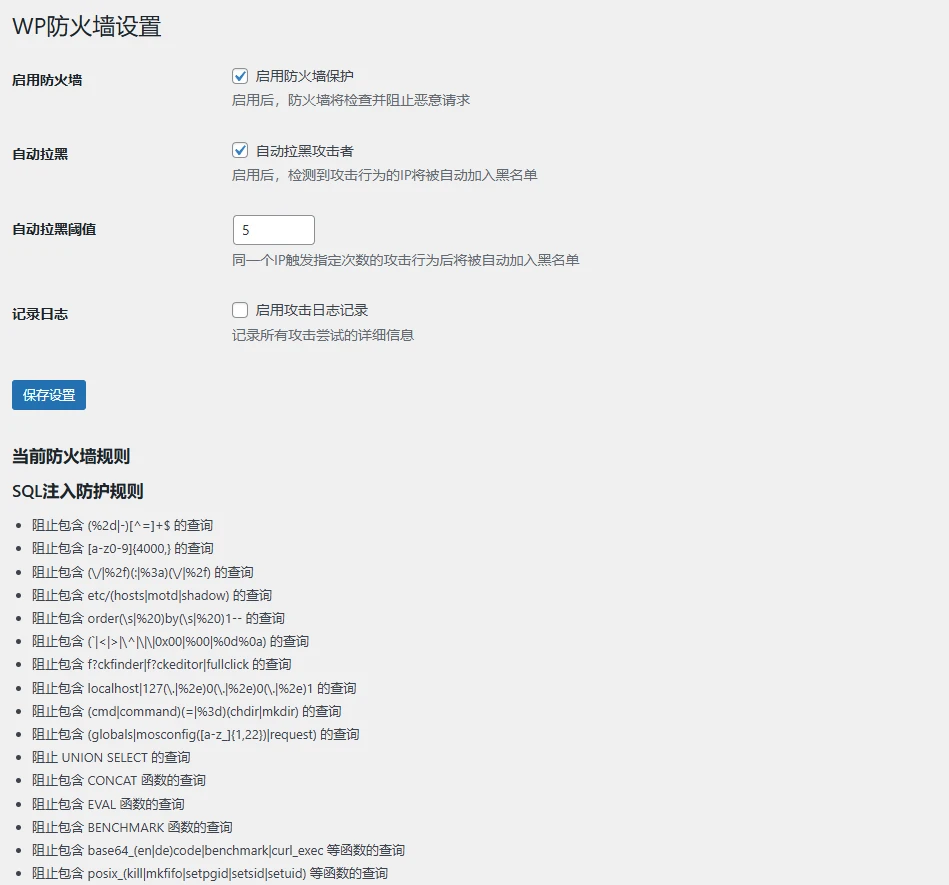Click the WP防火墙设置 page title
Screen dimensions: 949x885
[87, 27]
